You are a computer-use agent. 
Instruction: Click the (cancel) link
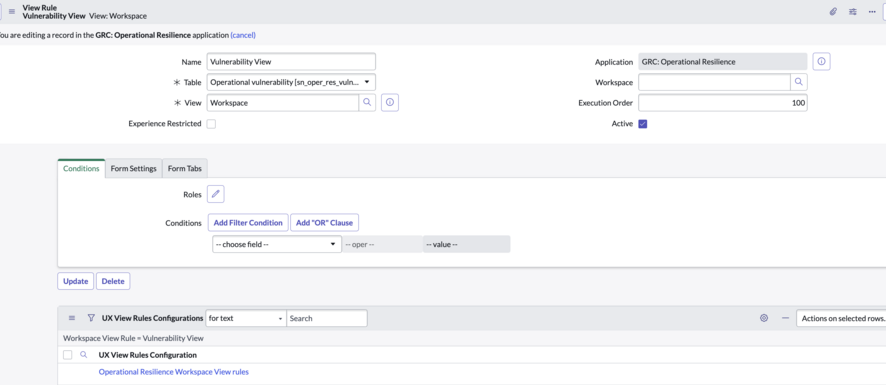[243, 35]
